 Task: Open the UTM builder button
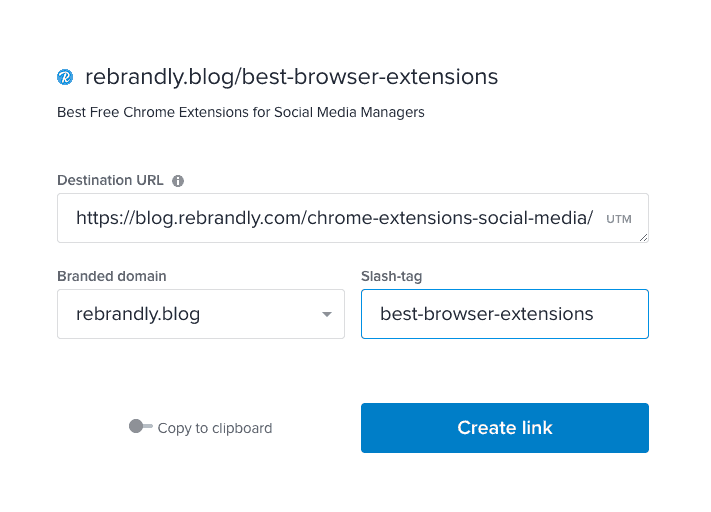[x=619, y=219]
